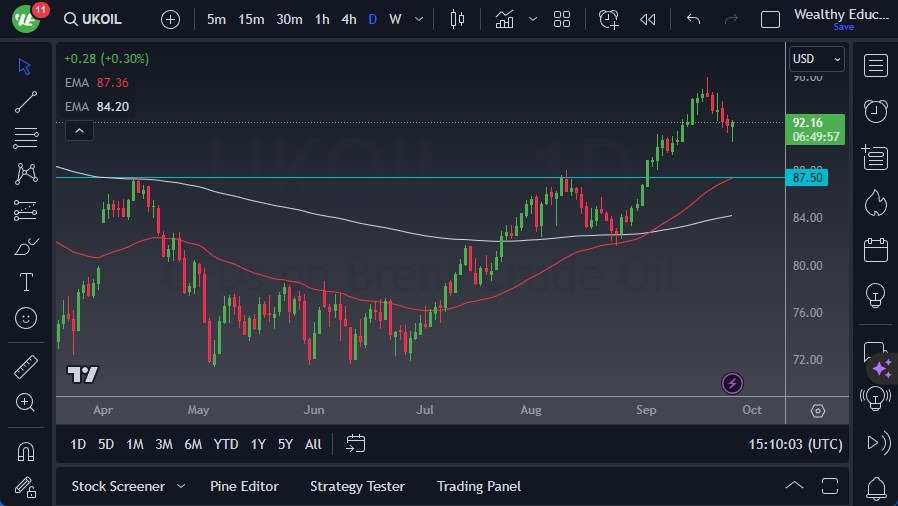
Task: Select the 4h timeframe button
Action: point(348,19)
